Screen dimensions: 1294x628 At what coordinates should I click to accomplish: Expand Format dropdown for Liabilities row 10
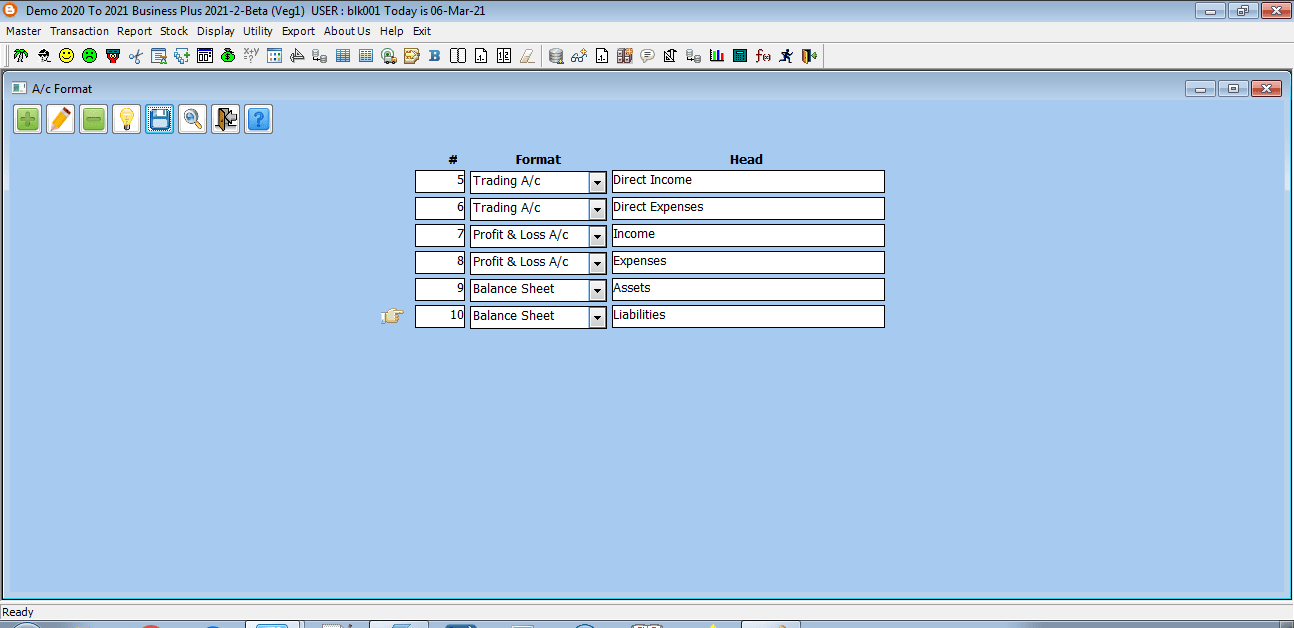pos(597,317)
